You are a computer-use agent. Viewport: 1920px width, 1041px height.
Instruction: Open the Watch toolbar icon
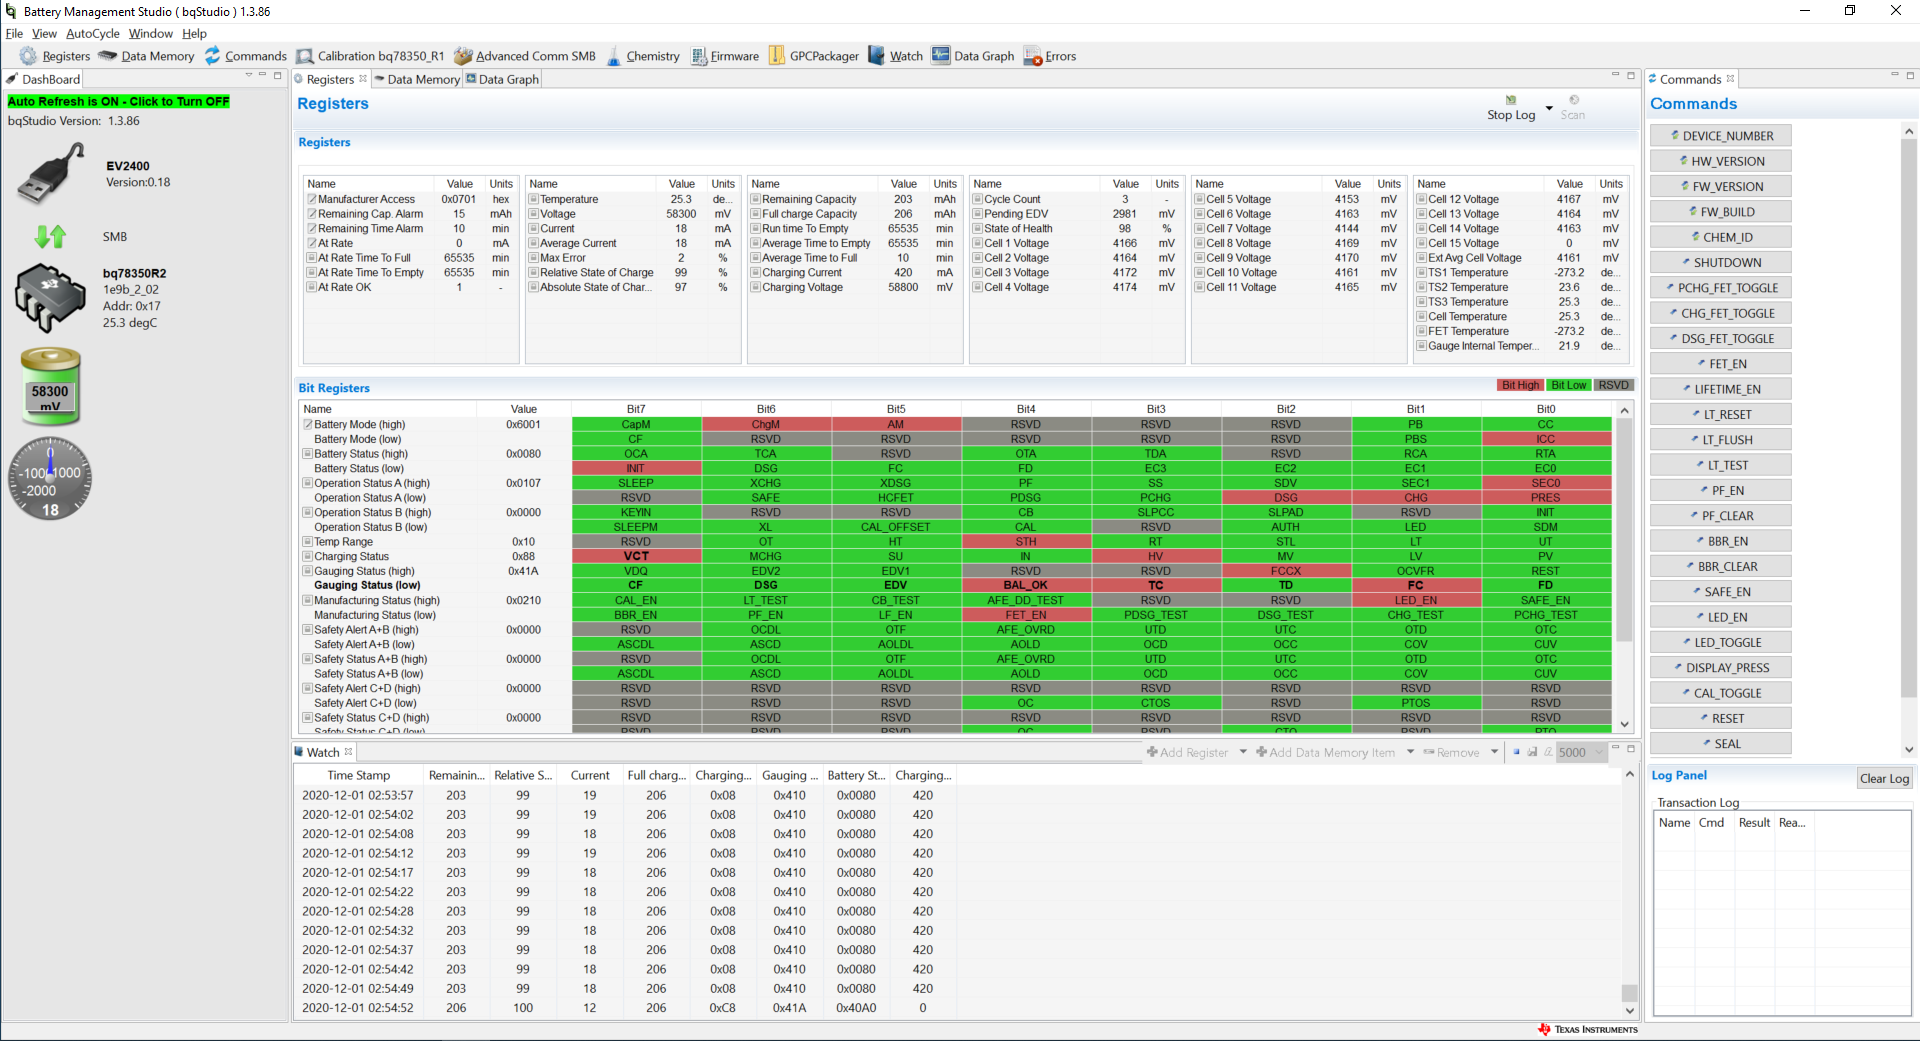tap(895, 56)
